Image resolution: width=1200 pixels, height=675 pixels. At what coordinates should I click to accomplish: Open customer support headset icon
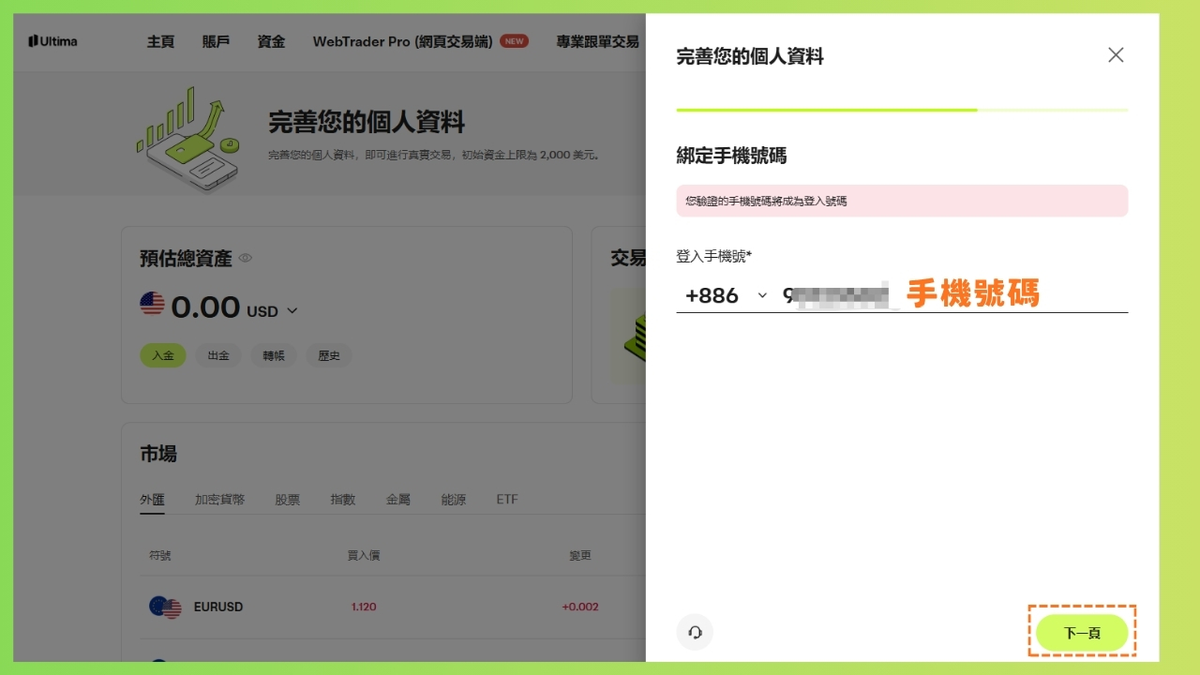695,632
